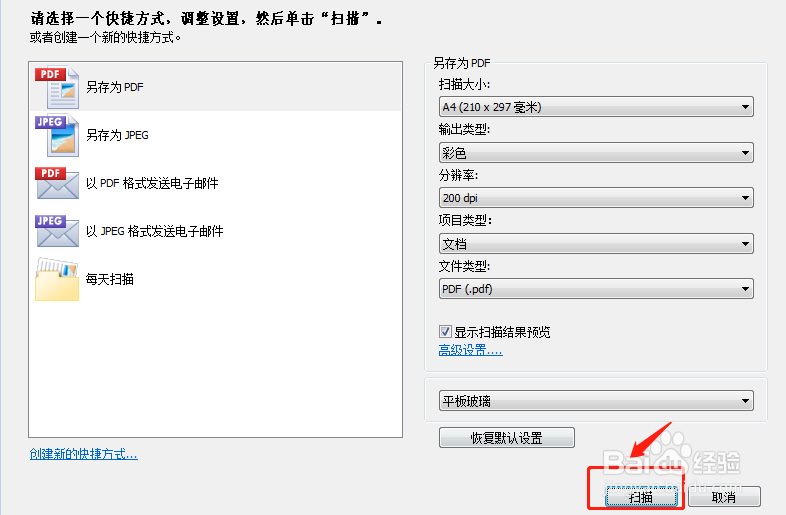Screen dimensions: 786x515
Task: Click the PDF email envelope icon
Action: [57, 183]
